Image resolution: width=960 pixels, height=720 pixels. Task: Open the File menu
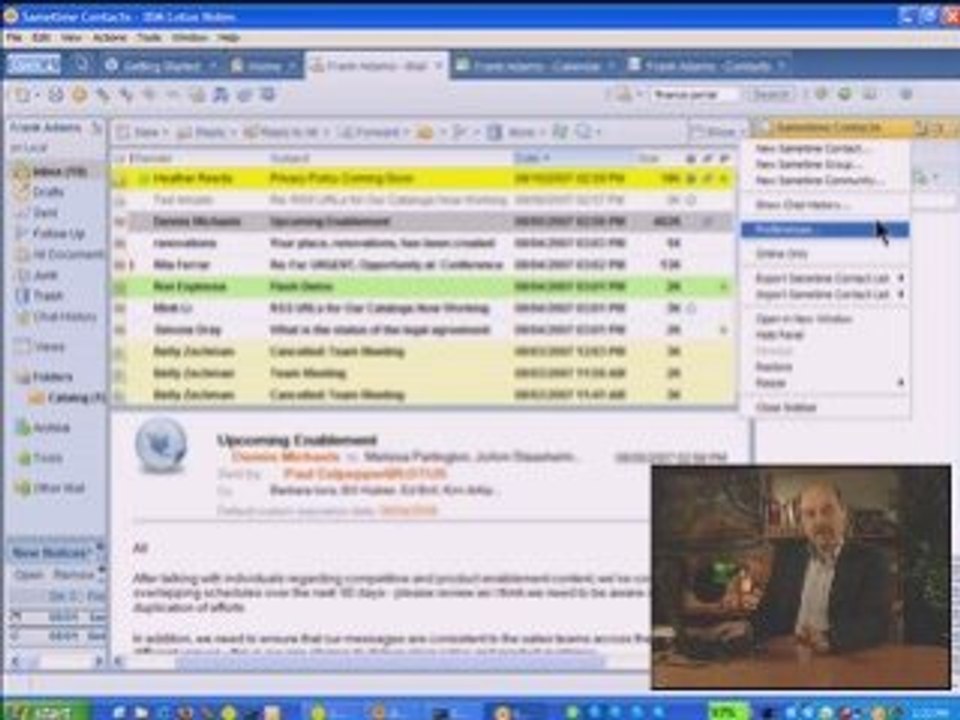[x=13, y=38]
